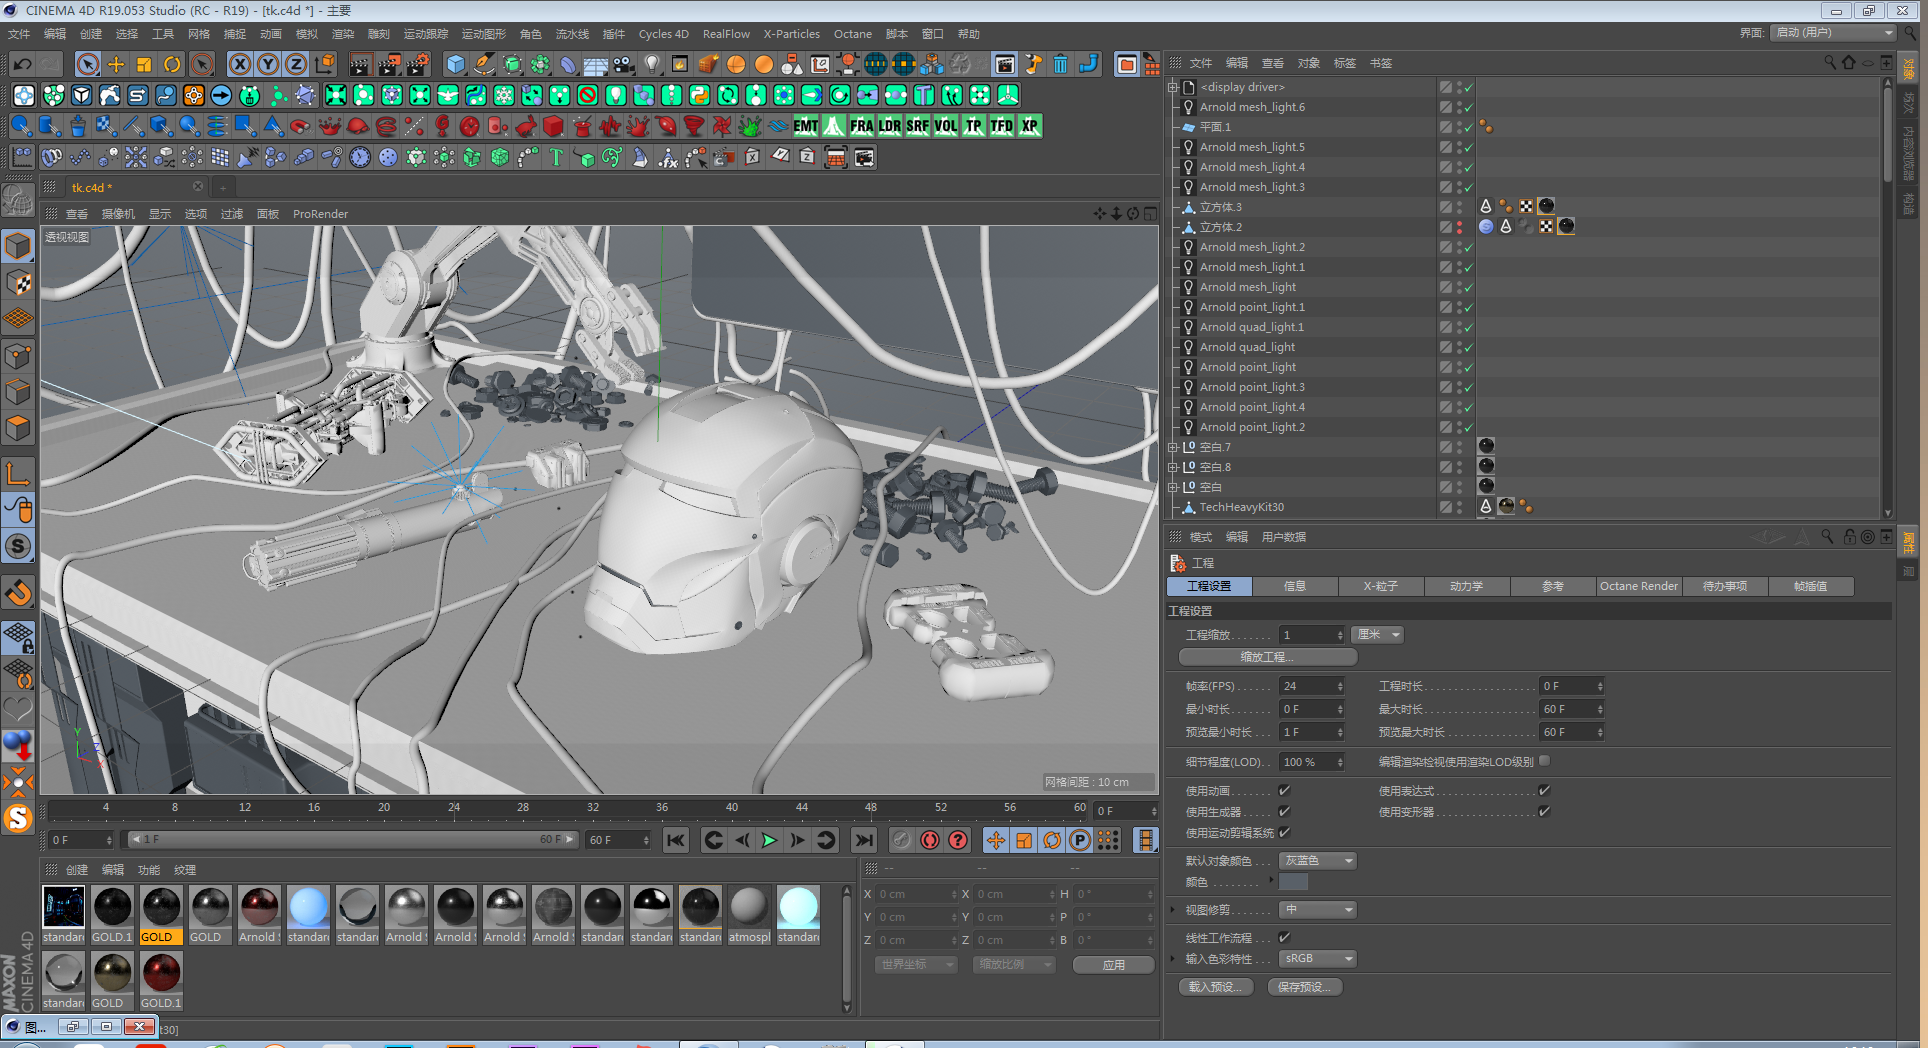Click the record keyframe red icon
1928x1048 pixels.
coord(930,840)
